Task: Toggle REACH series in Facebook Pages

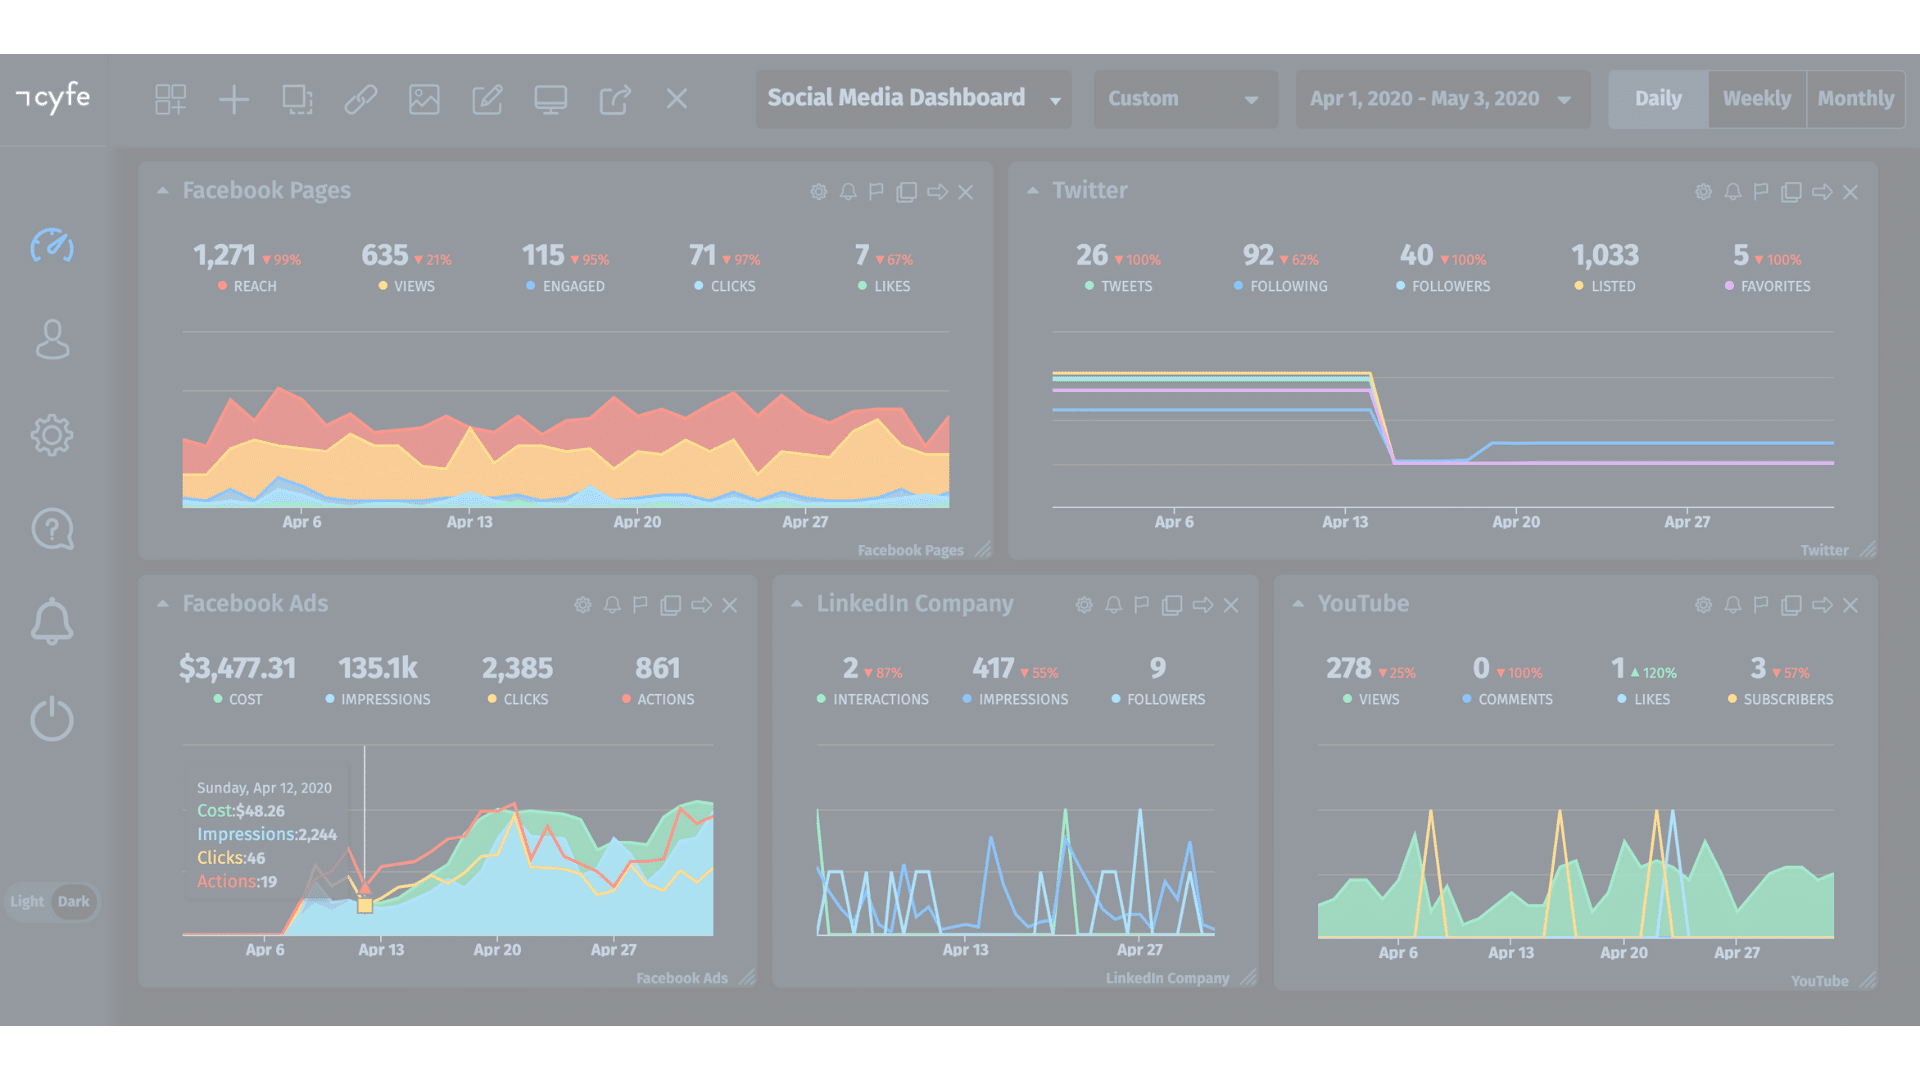Action: pos(247,286)
